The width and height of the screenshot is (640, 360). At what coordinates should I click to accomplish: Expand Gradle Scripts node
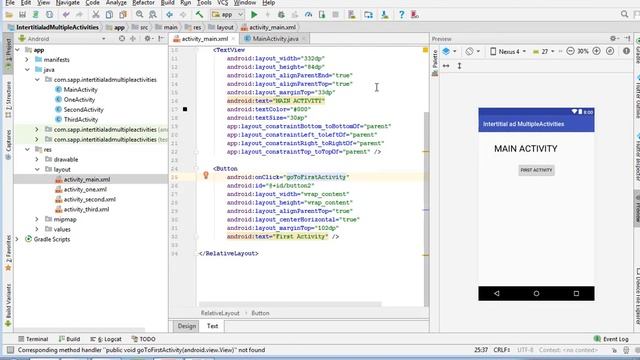(18, 239)
